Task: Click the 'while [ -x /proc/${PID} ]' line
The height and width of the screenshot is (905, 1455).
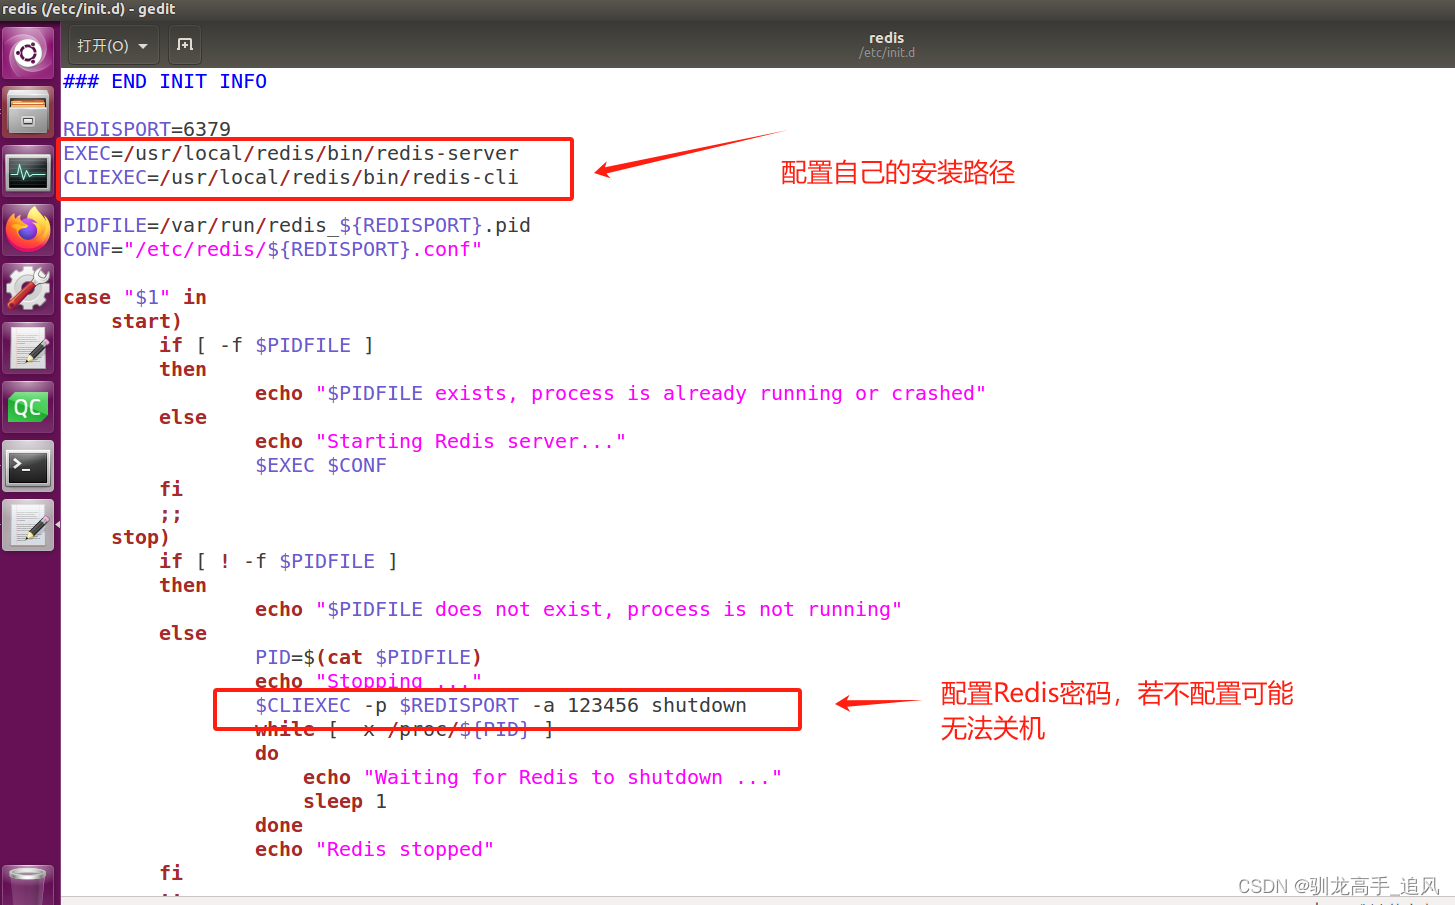Action: (404, 729)
